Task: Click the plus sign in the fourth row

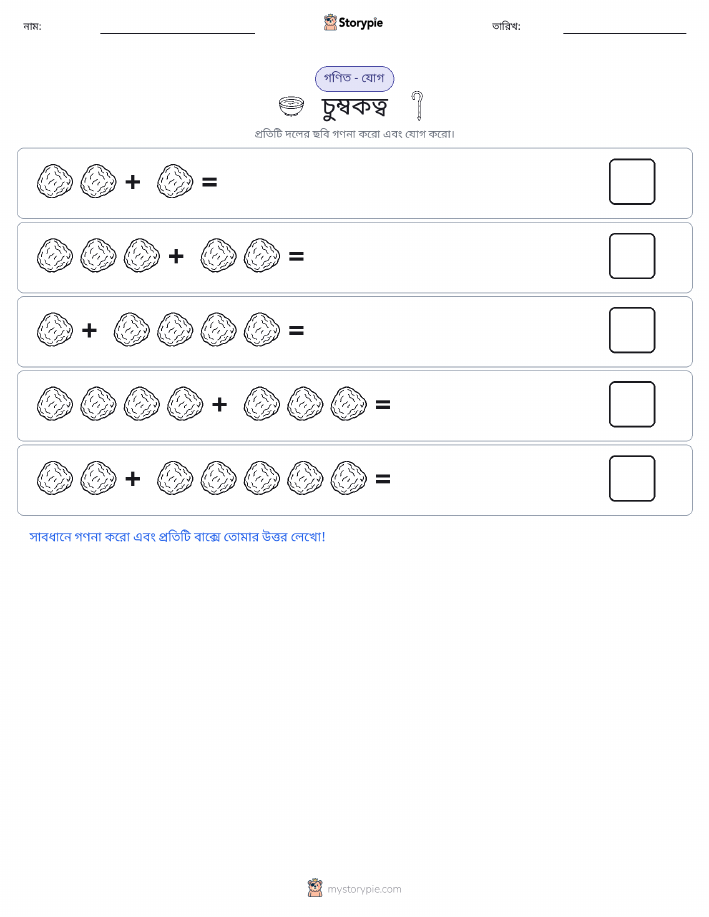Action: pos(219,404)
